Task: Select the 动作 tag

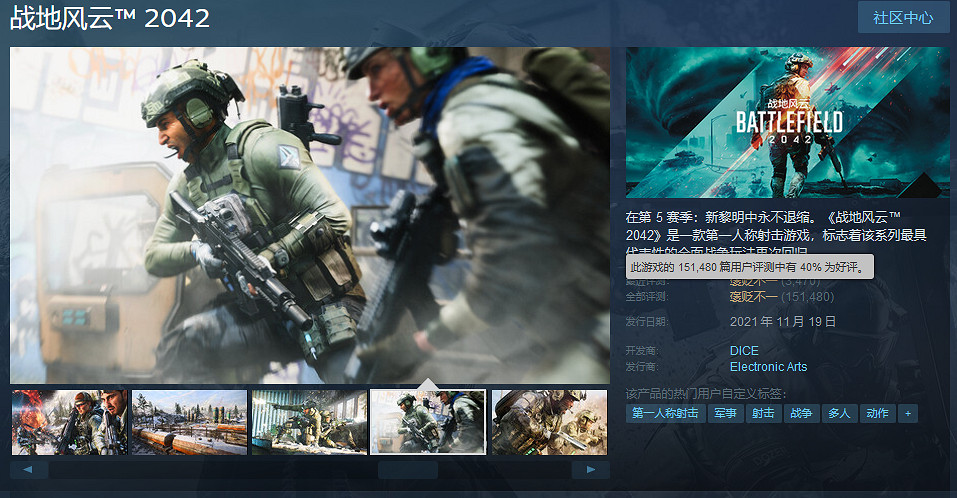Action: (x=877, y=413)
